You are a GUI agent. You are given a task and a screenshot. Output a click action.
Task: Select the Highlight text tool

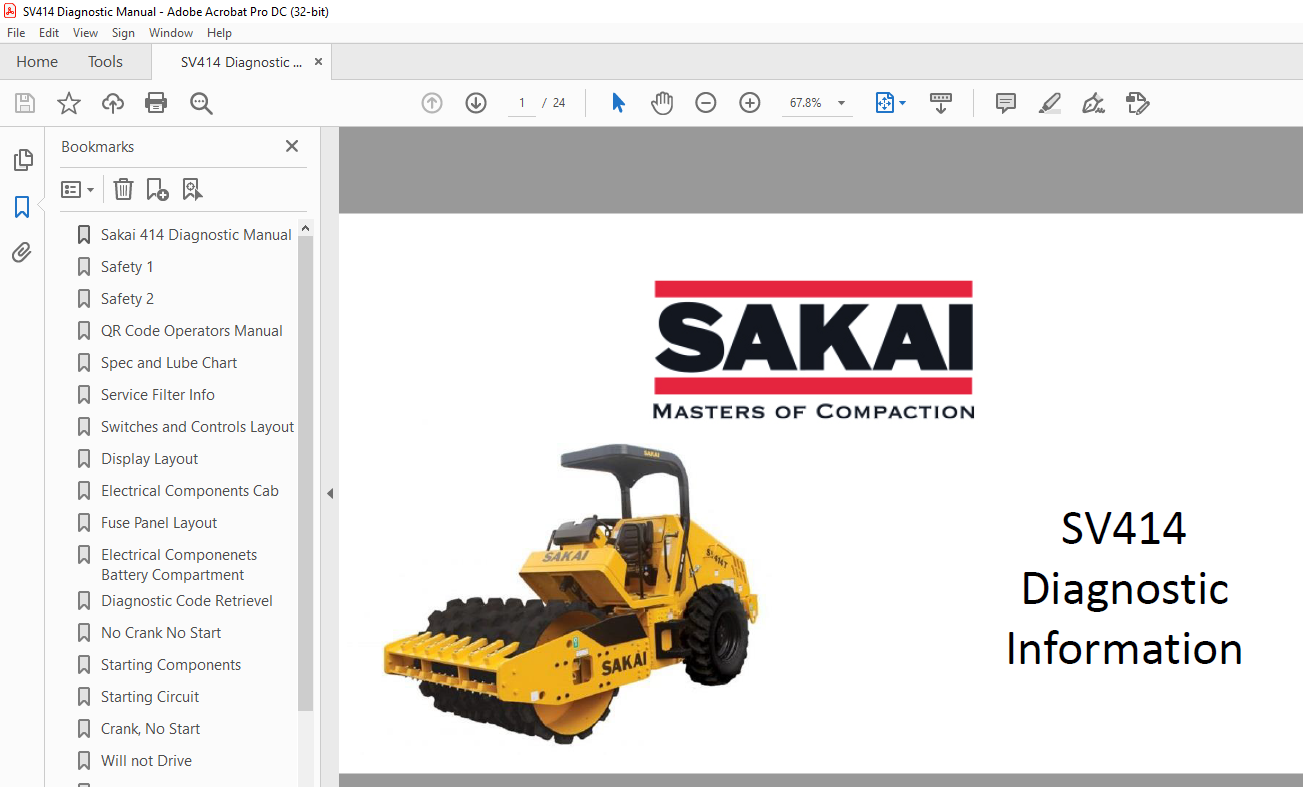point(1049,103)
